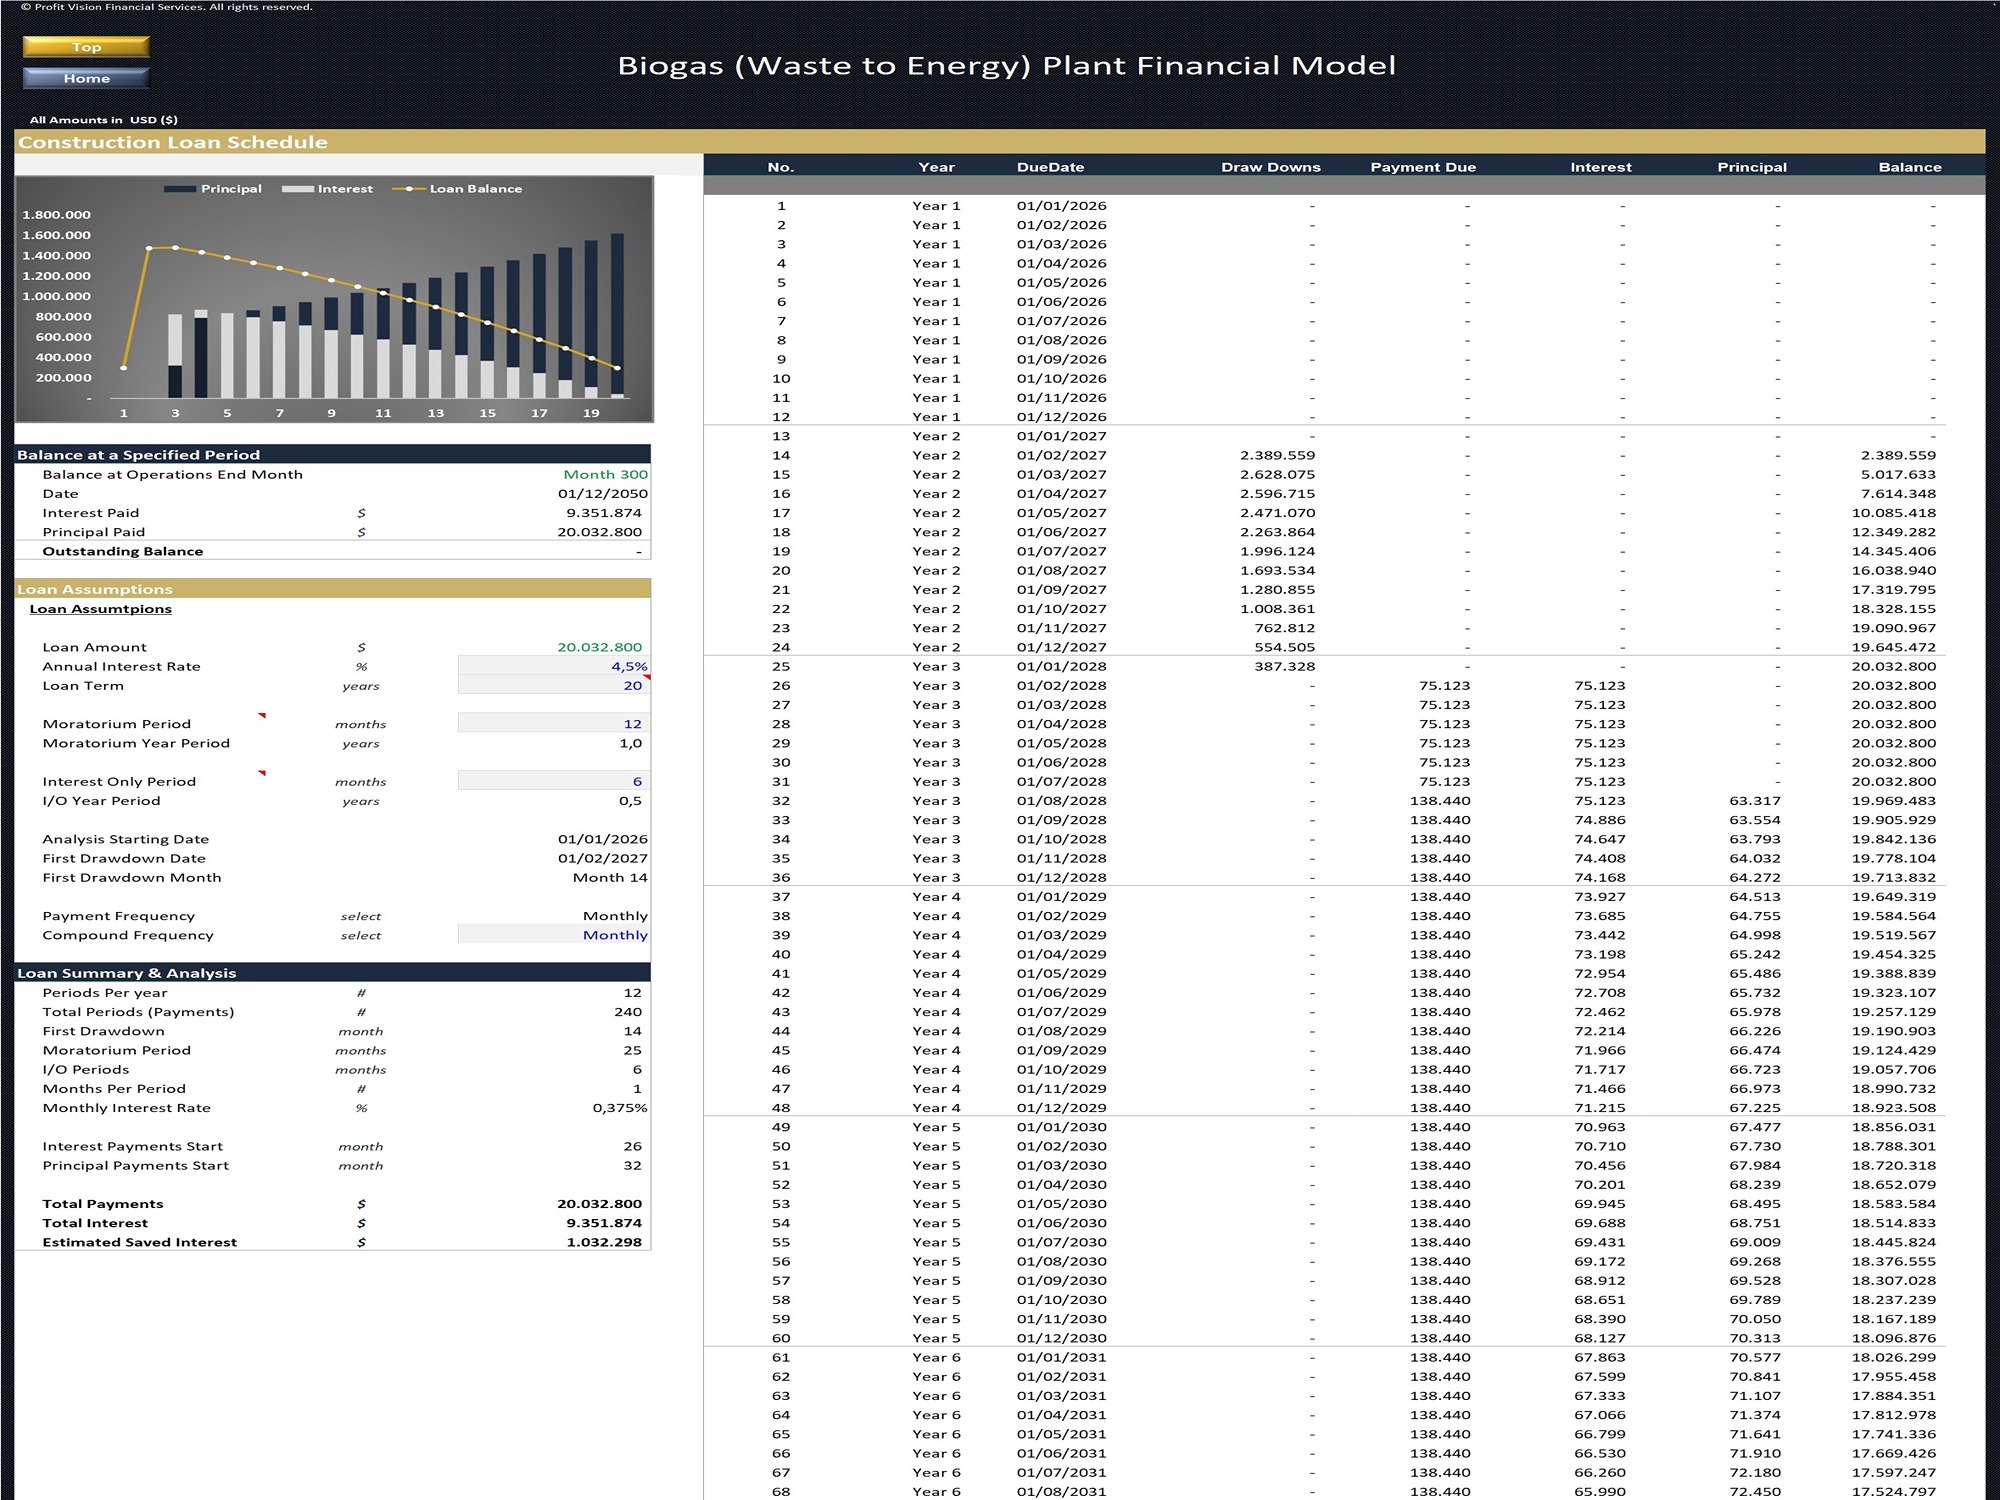The image size is (2000, 1500).
Task: Click the Construction Loan Schedule header bar
Action: click(x=175, y=141)
